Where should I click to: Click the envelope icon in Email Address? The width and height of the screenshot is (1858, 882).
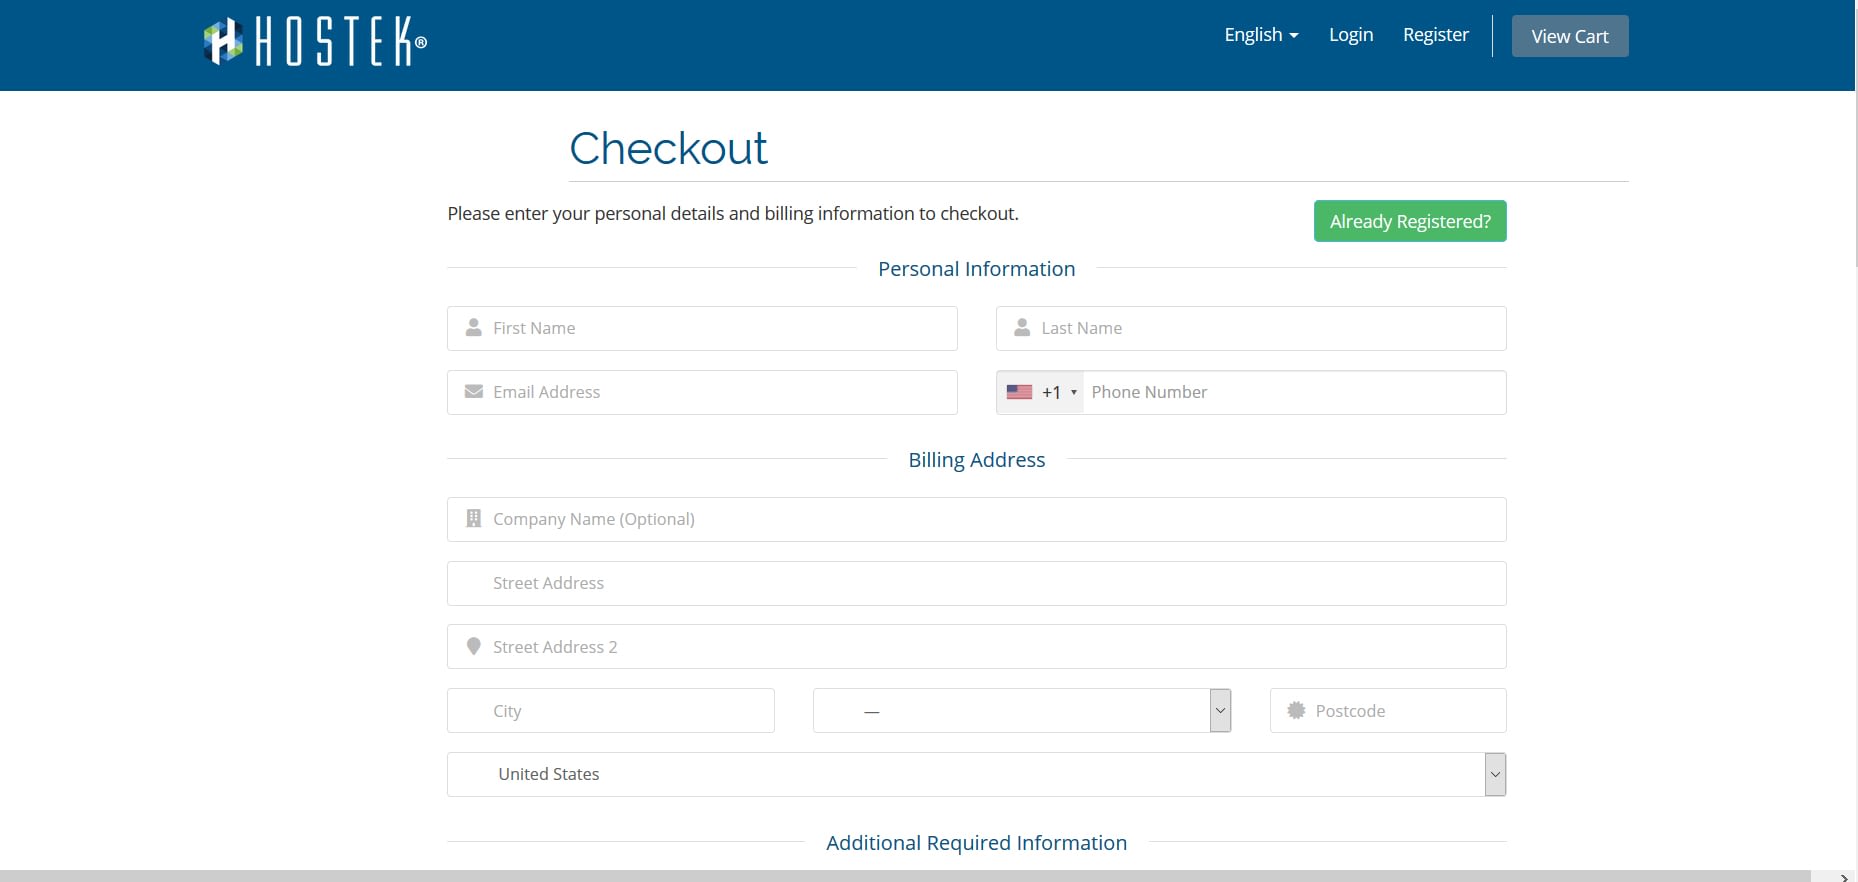tap(474, 391)
